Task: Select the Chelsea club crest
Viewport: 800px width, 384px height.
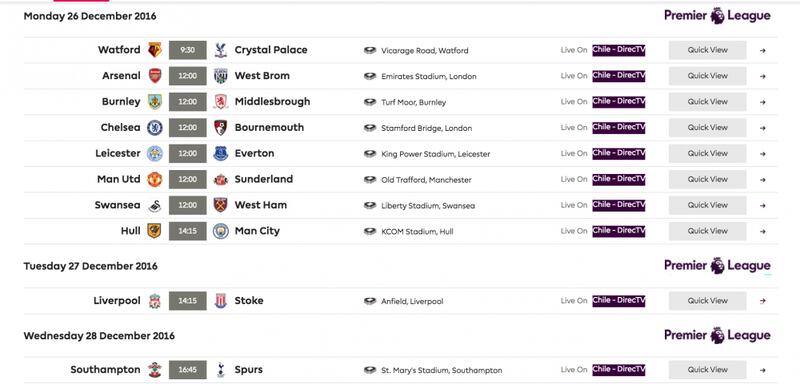Action: coord(155,127)
